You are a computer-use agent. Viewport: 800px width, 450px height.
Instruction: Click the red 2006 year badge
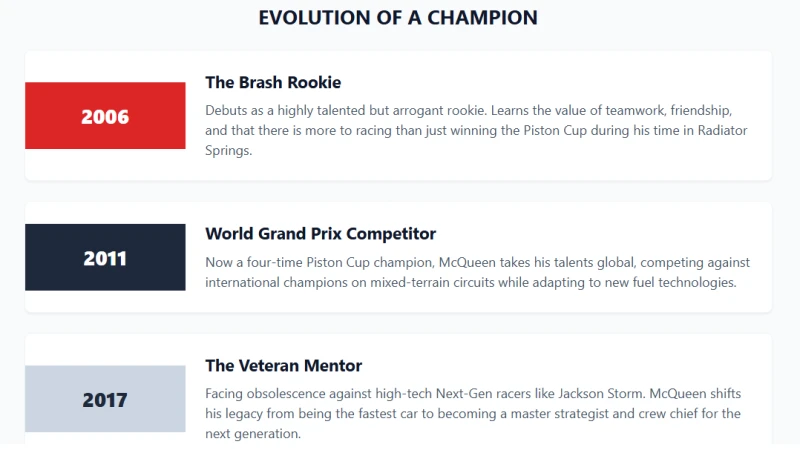click(105, 116)
